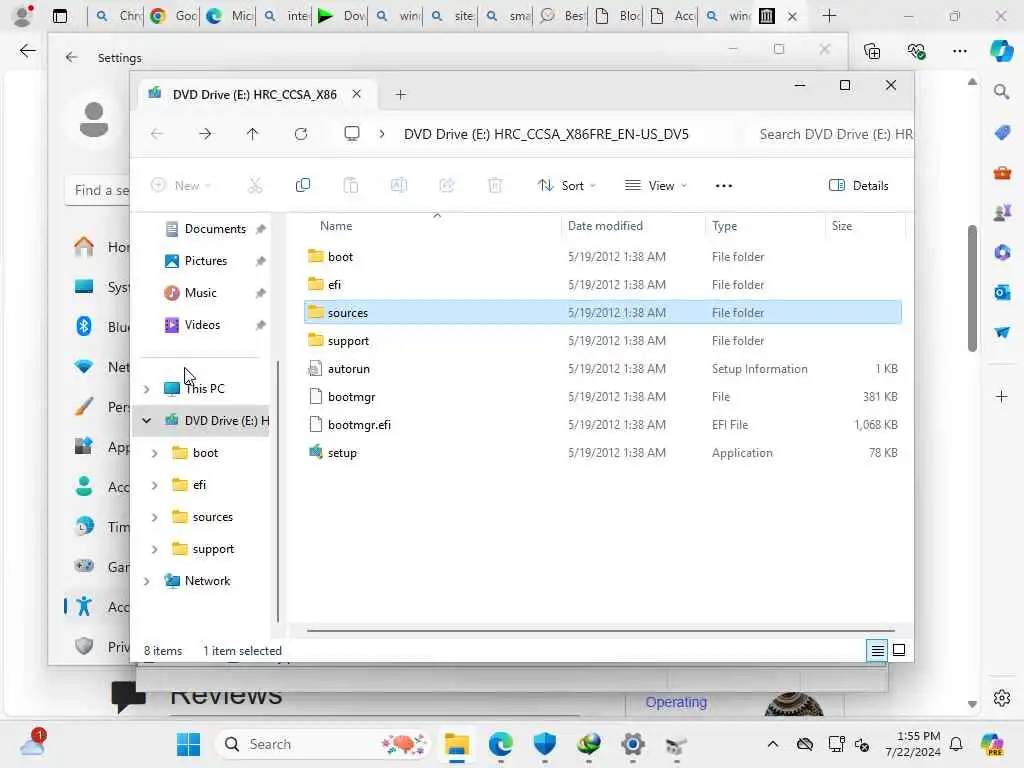This screenshot has height=768, width=1024.
Task: Click the Paste clipboard icon in toolbar
Action: point(351,186)
